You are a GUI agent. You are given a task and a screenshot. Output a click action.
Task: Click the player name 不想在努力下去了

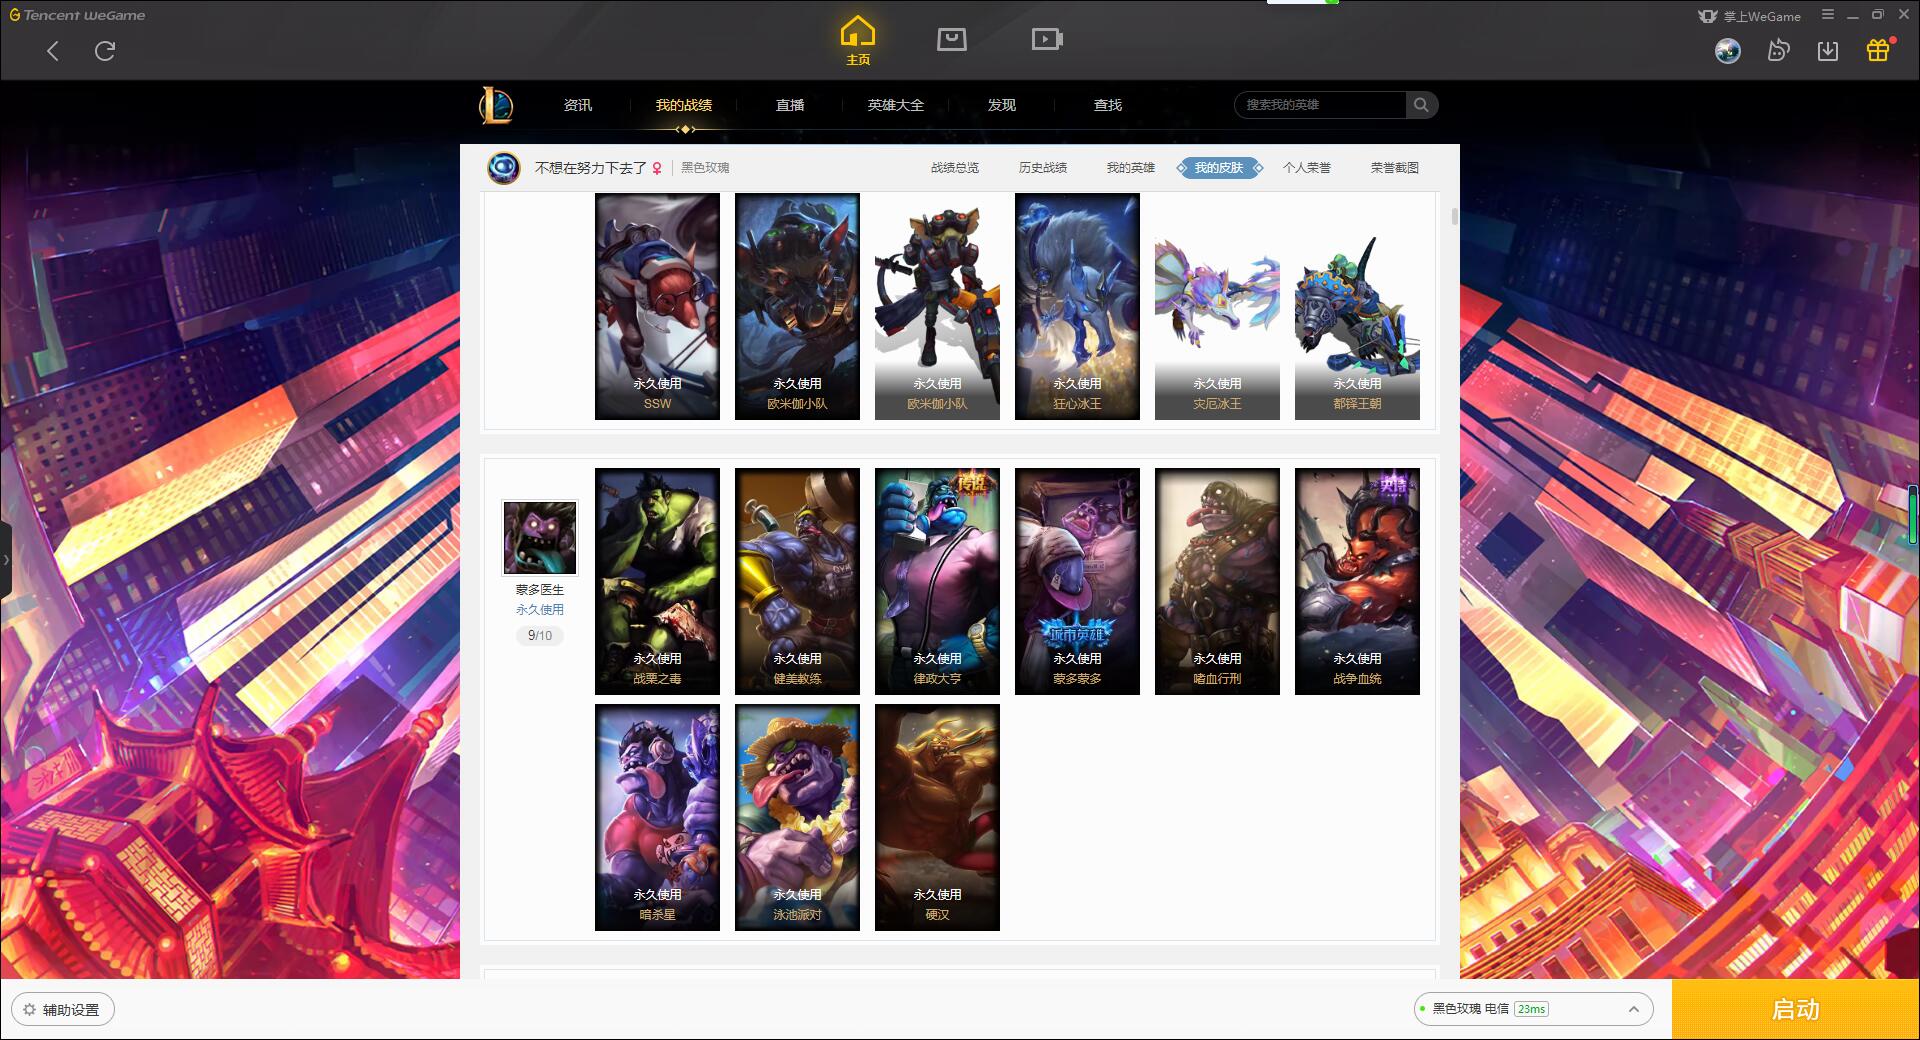tap(590, 168)
